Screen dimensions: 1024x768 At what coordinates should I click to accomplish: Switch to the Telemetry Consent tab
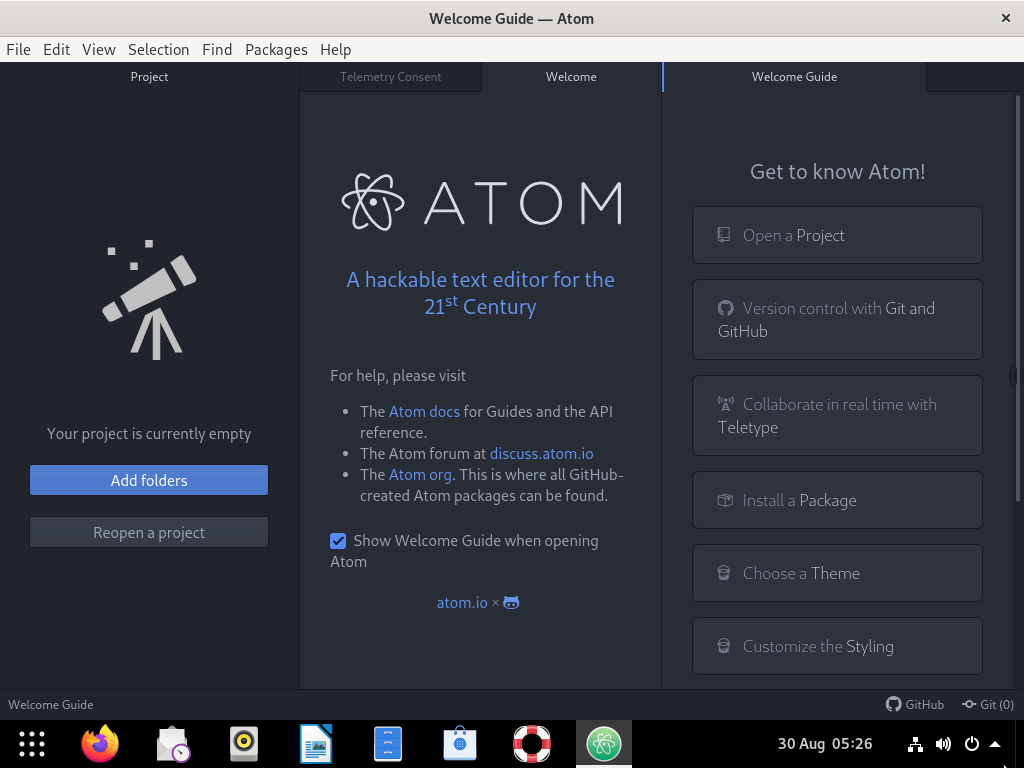pyautogui.click(x=391, y=77)
